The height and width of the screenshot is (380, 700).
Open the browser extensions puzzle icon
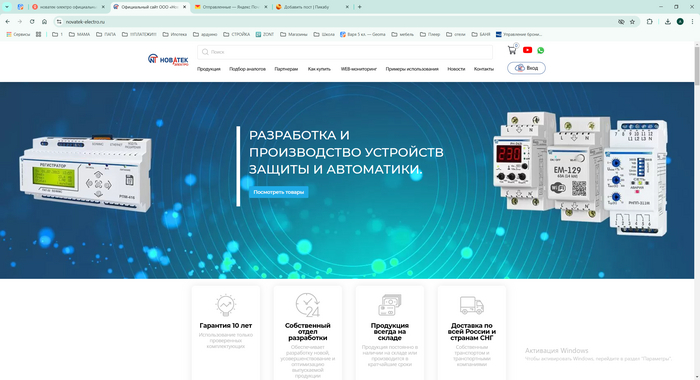tap(650, 21)
